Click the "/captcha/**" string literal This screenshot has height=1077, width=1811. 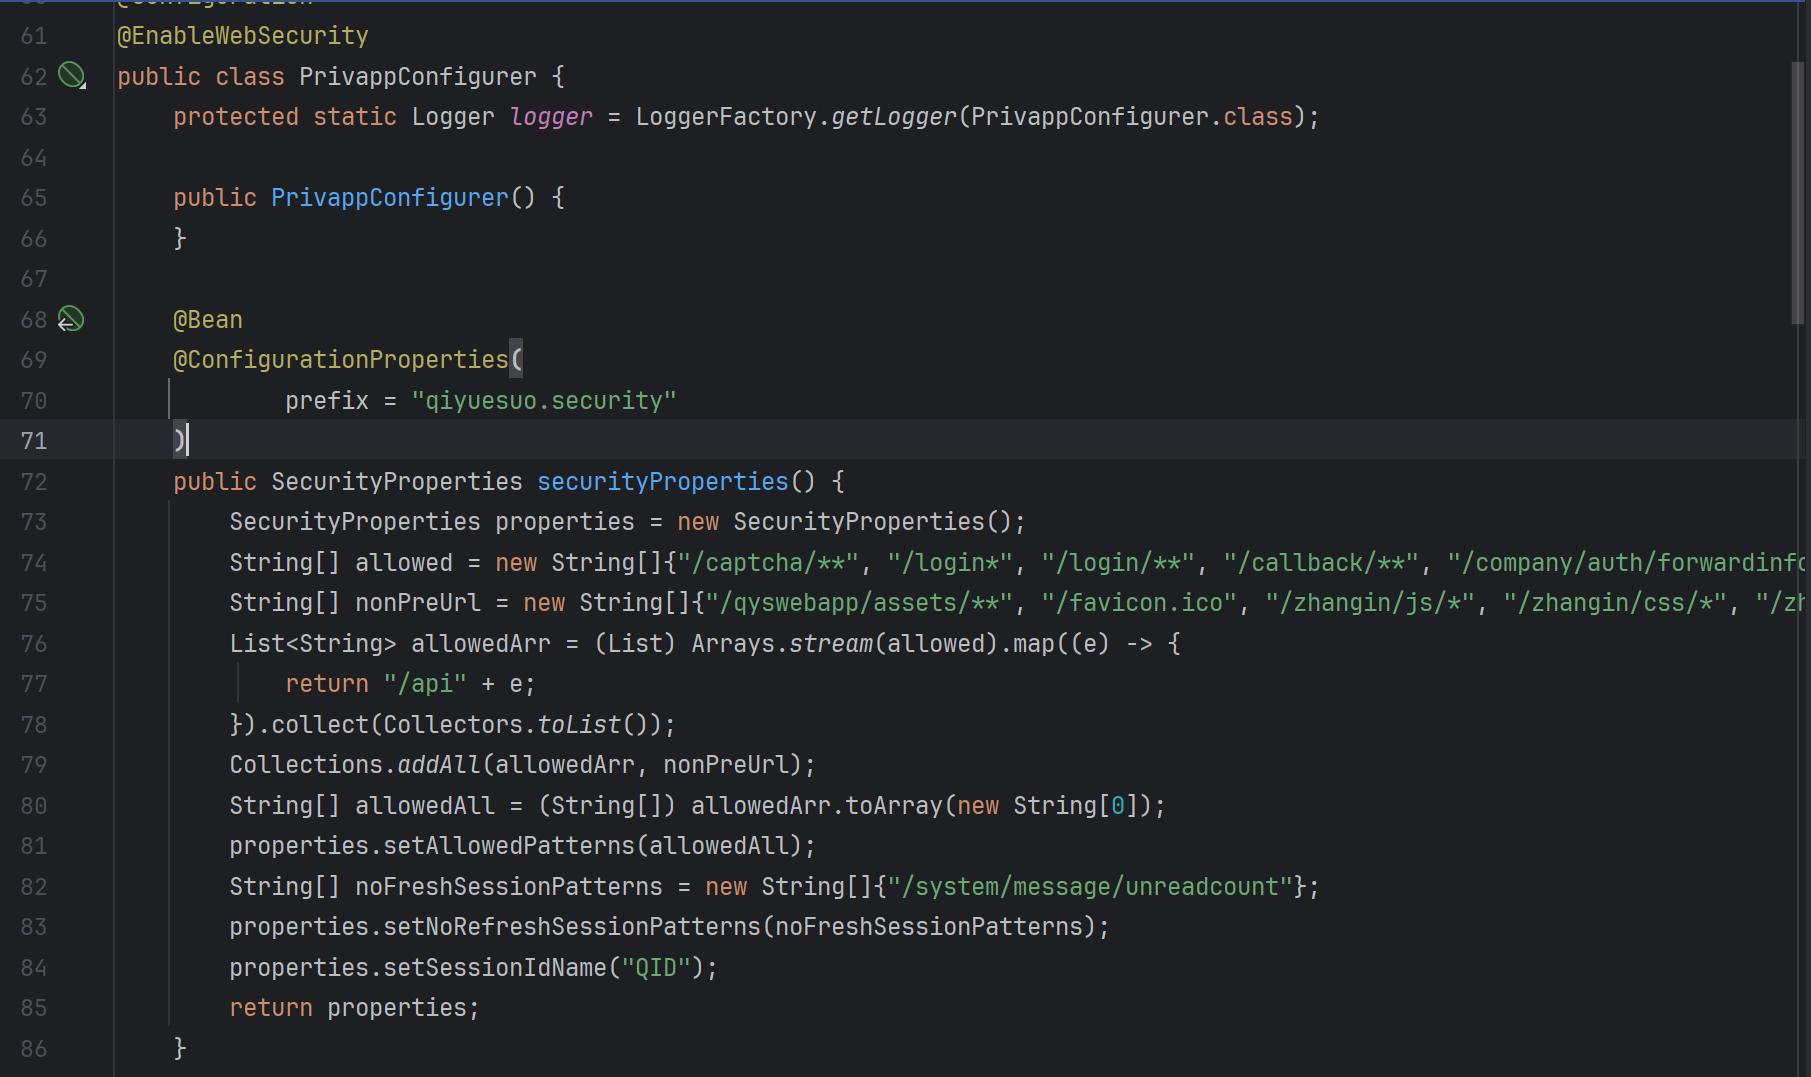pyautogui.click(x=768, y=563)
